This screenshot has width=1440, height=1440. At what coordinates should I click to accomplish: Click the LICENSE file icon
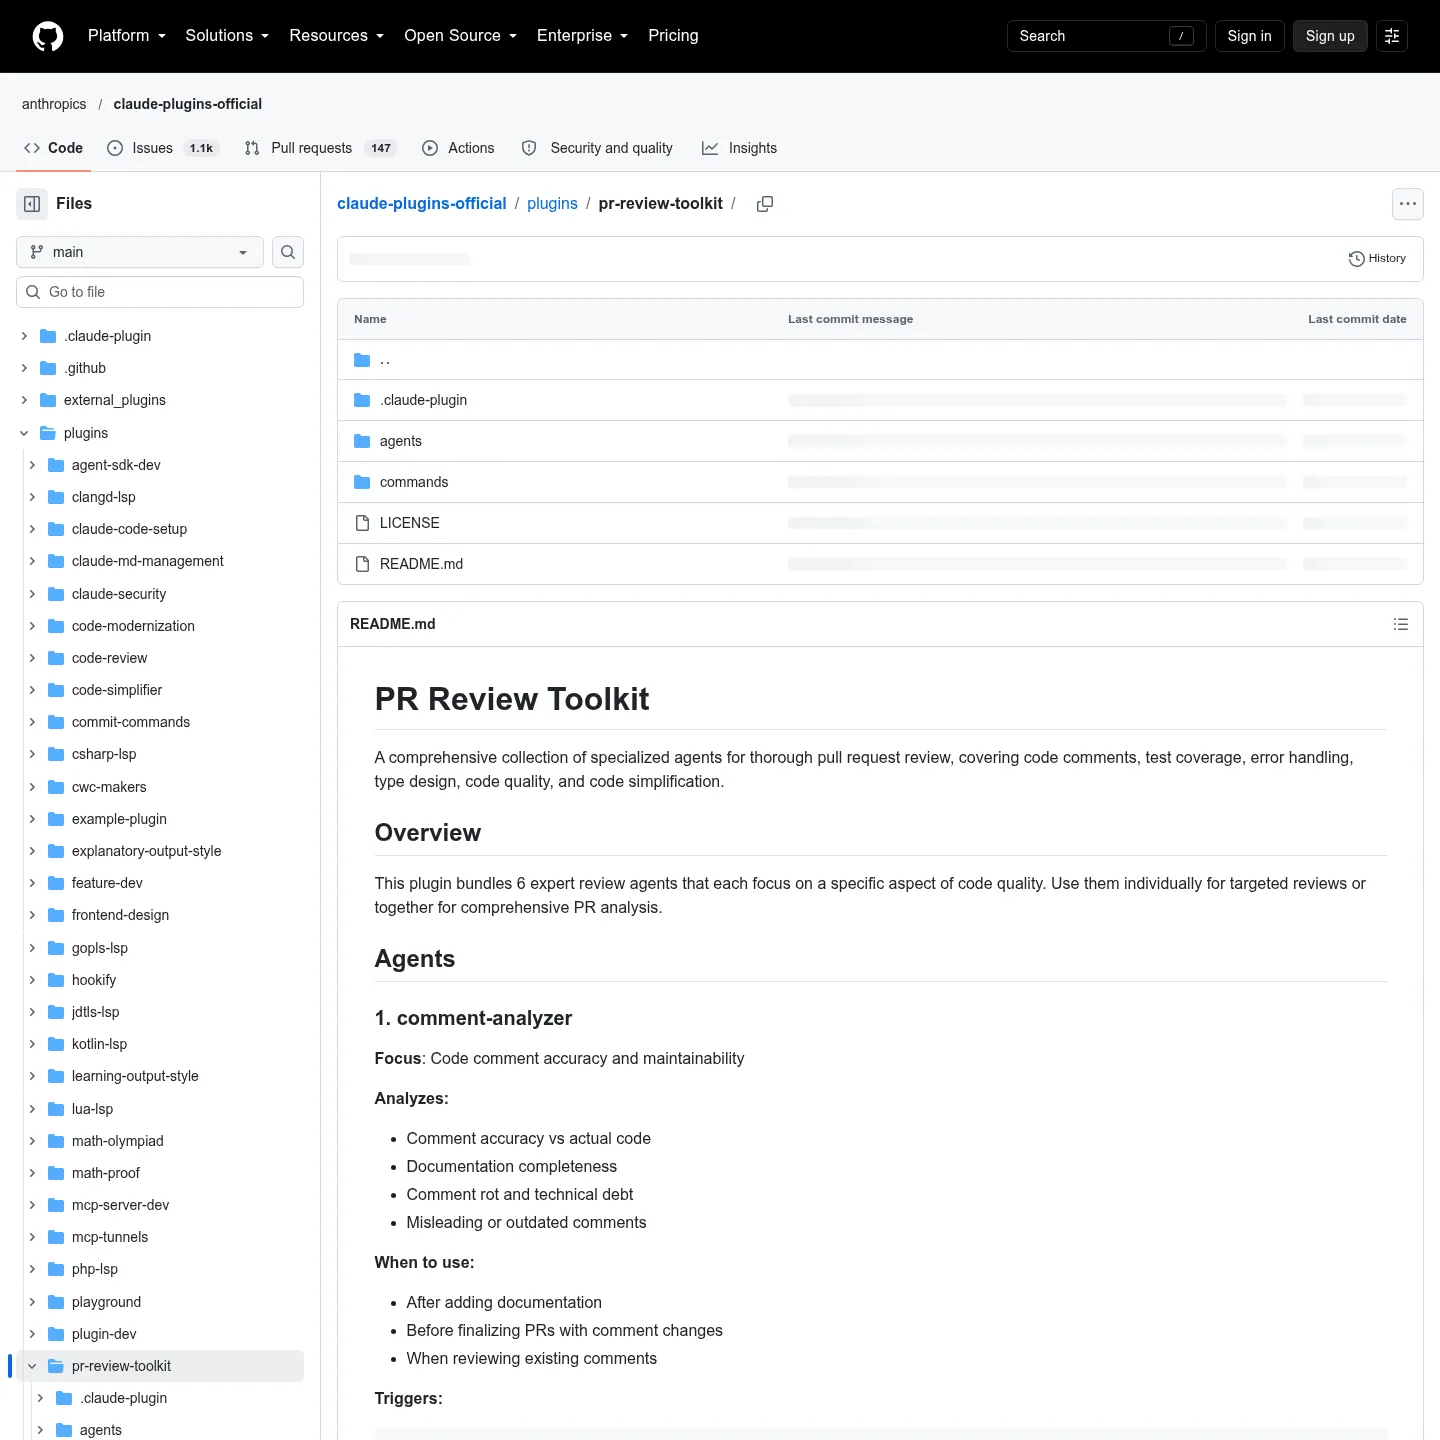[x=362, y=523]
